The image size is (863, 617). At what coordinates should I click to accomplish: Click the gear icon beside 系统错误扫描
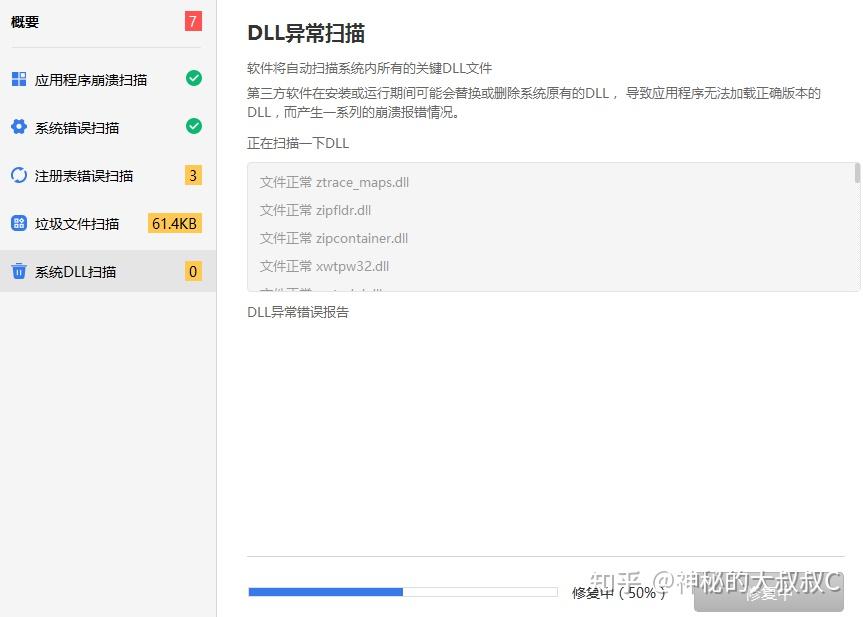coord(20,126)
